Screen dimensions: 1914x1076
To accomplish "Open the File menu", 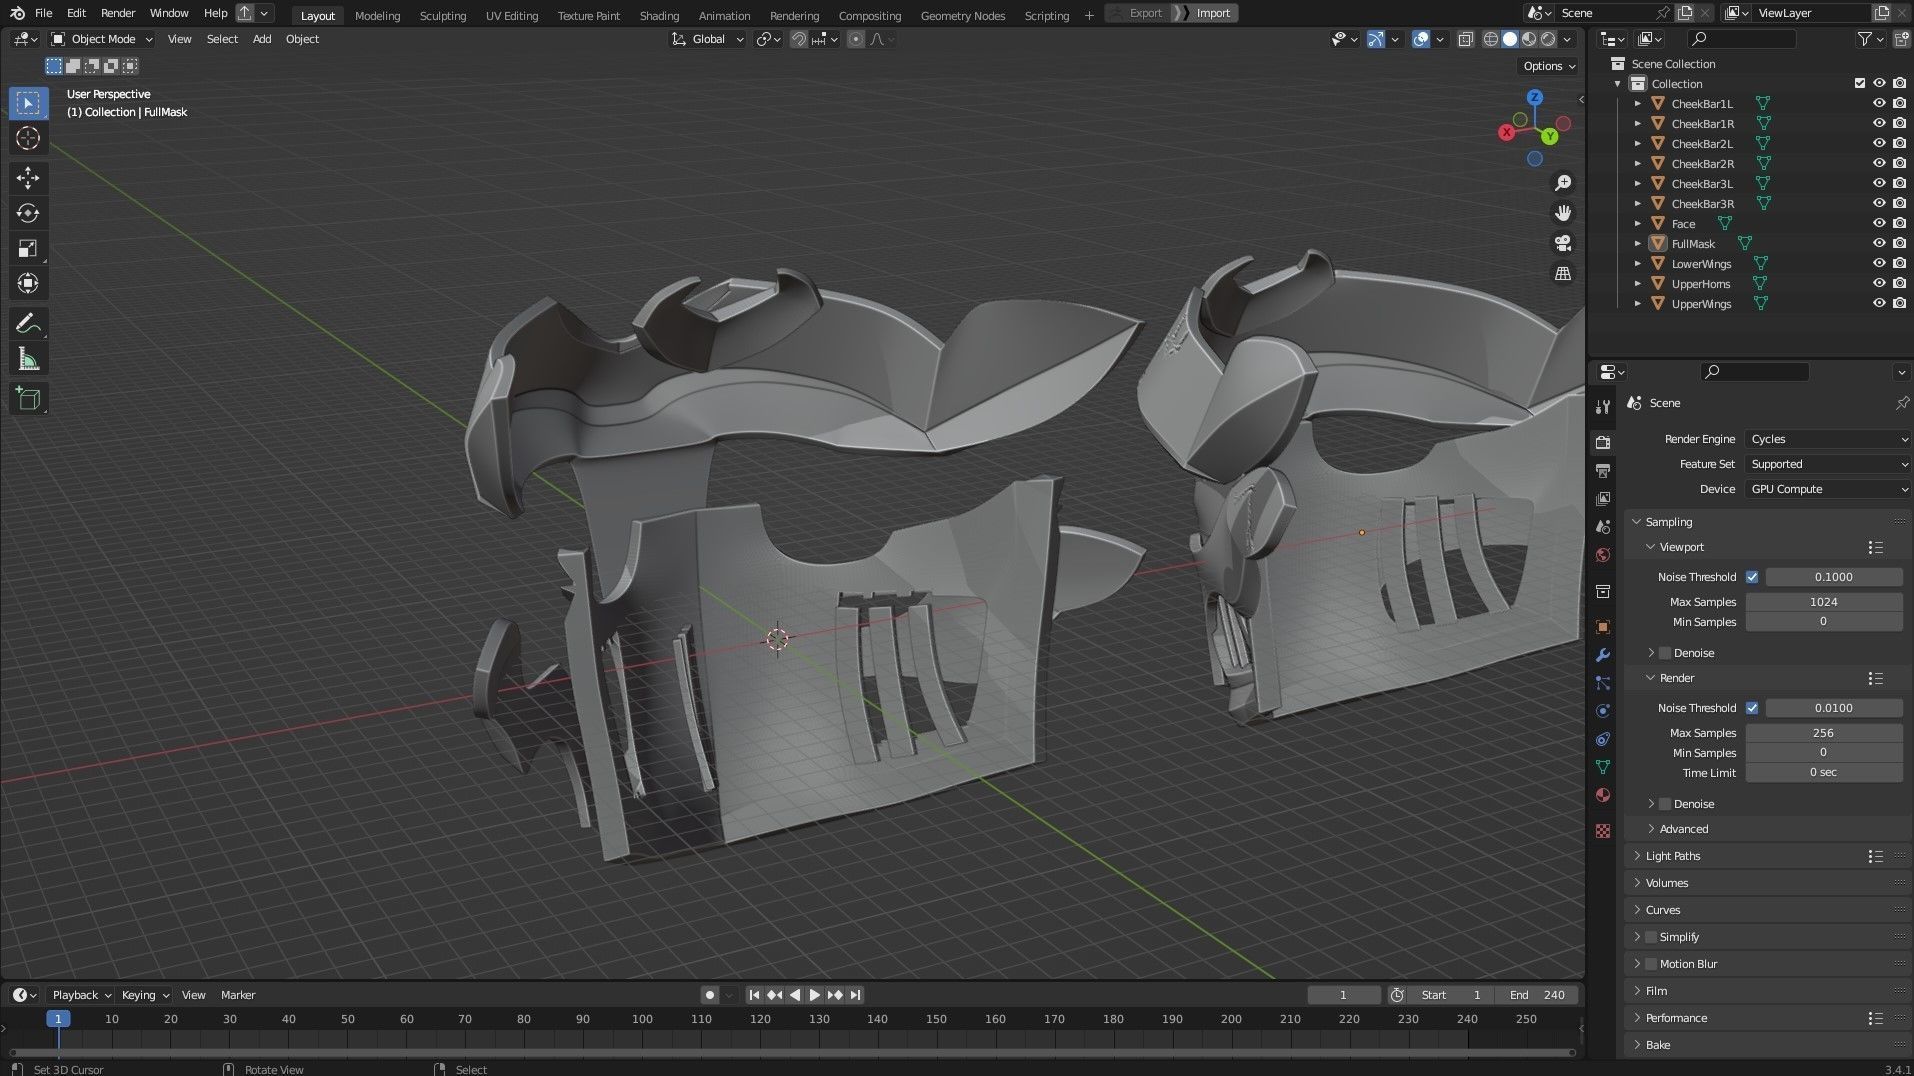I will [43, 13].
